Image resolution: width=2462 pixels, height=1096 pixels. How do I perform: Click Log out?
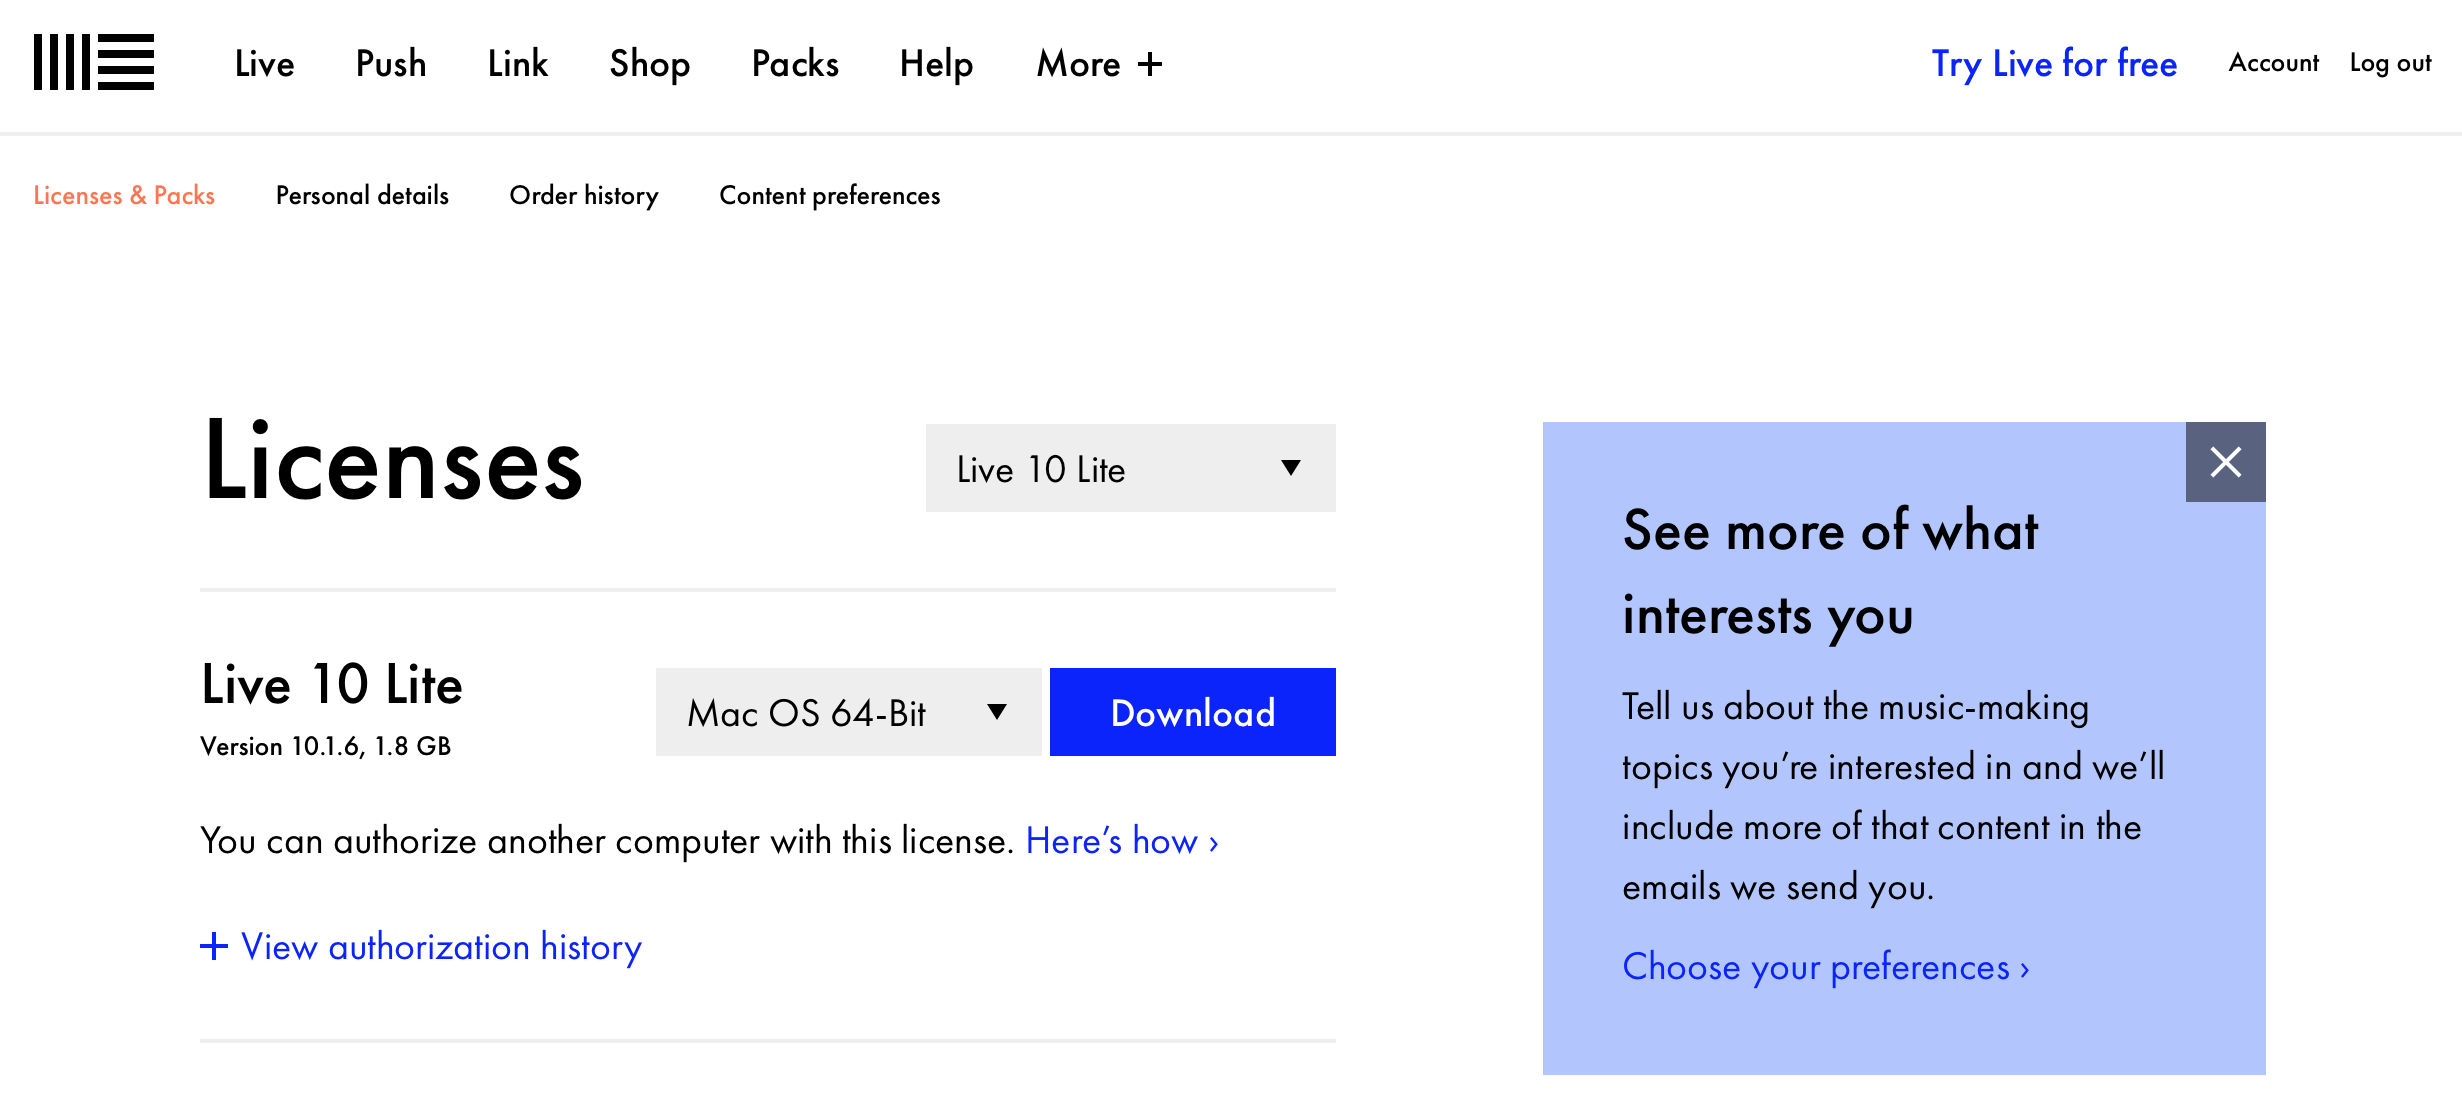pyautogui.click(x=2390, y=63)
